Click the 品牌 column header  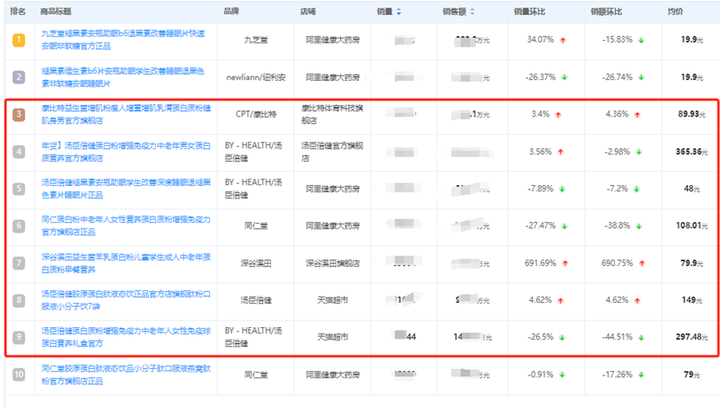[231, 11]
